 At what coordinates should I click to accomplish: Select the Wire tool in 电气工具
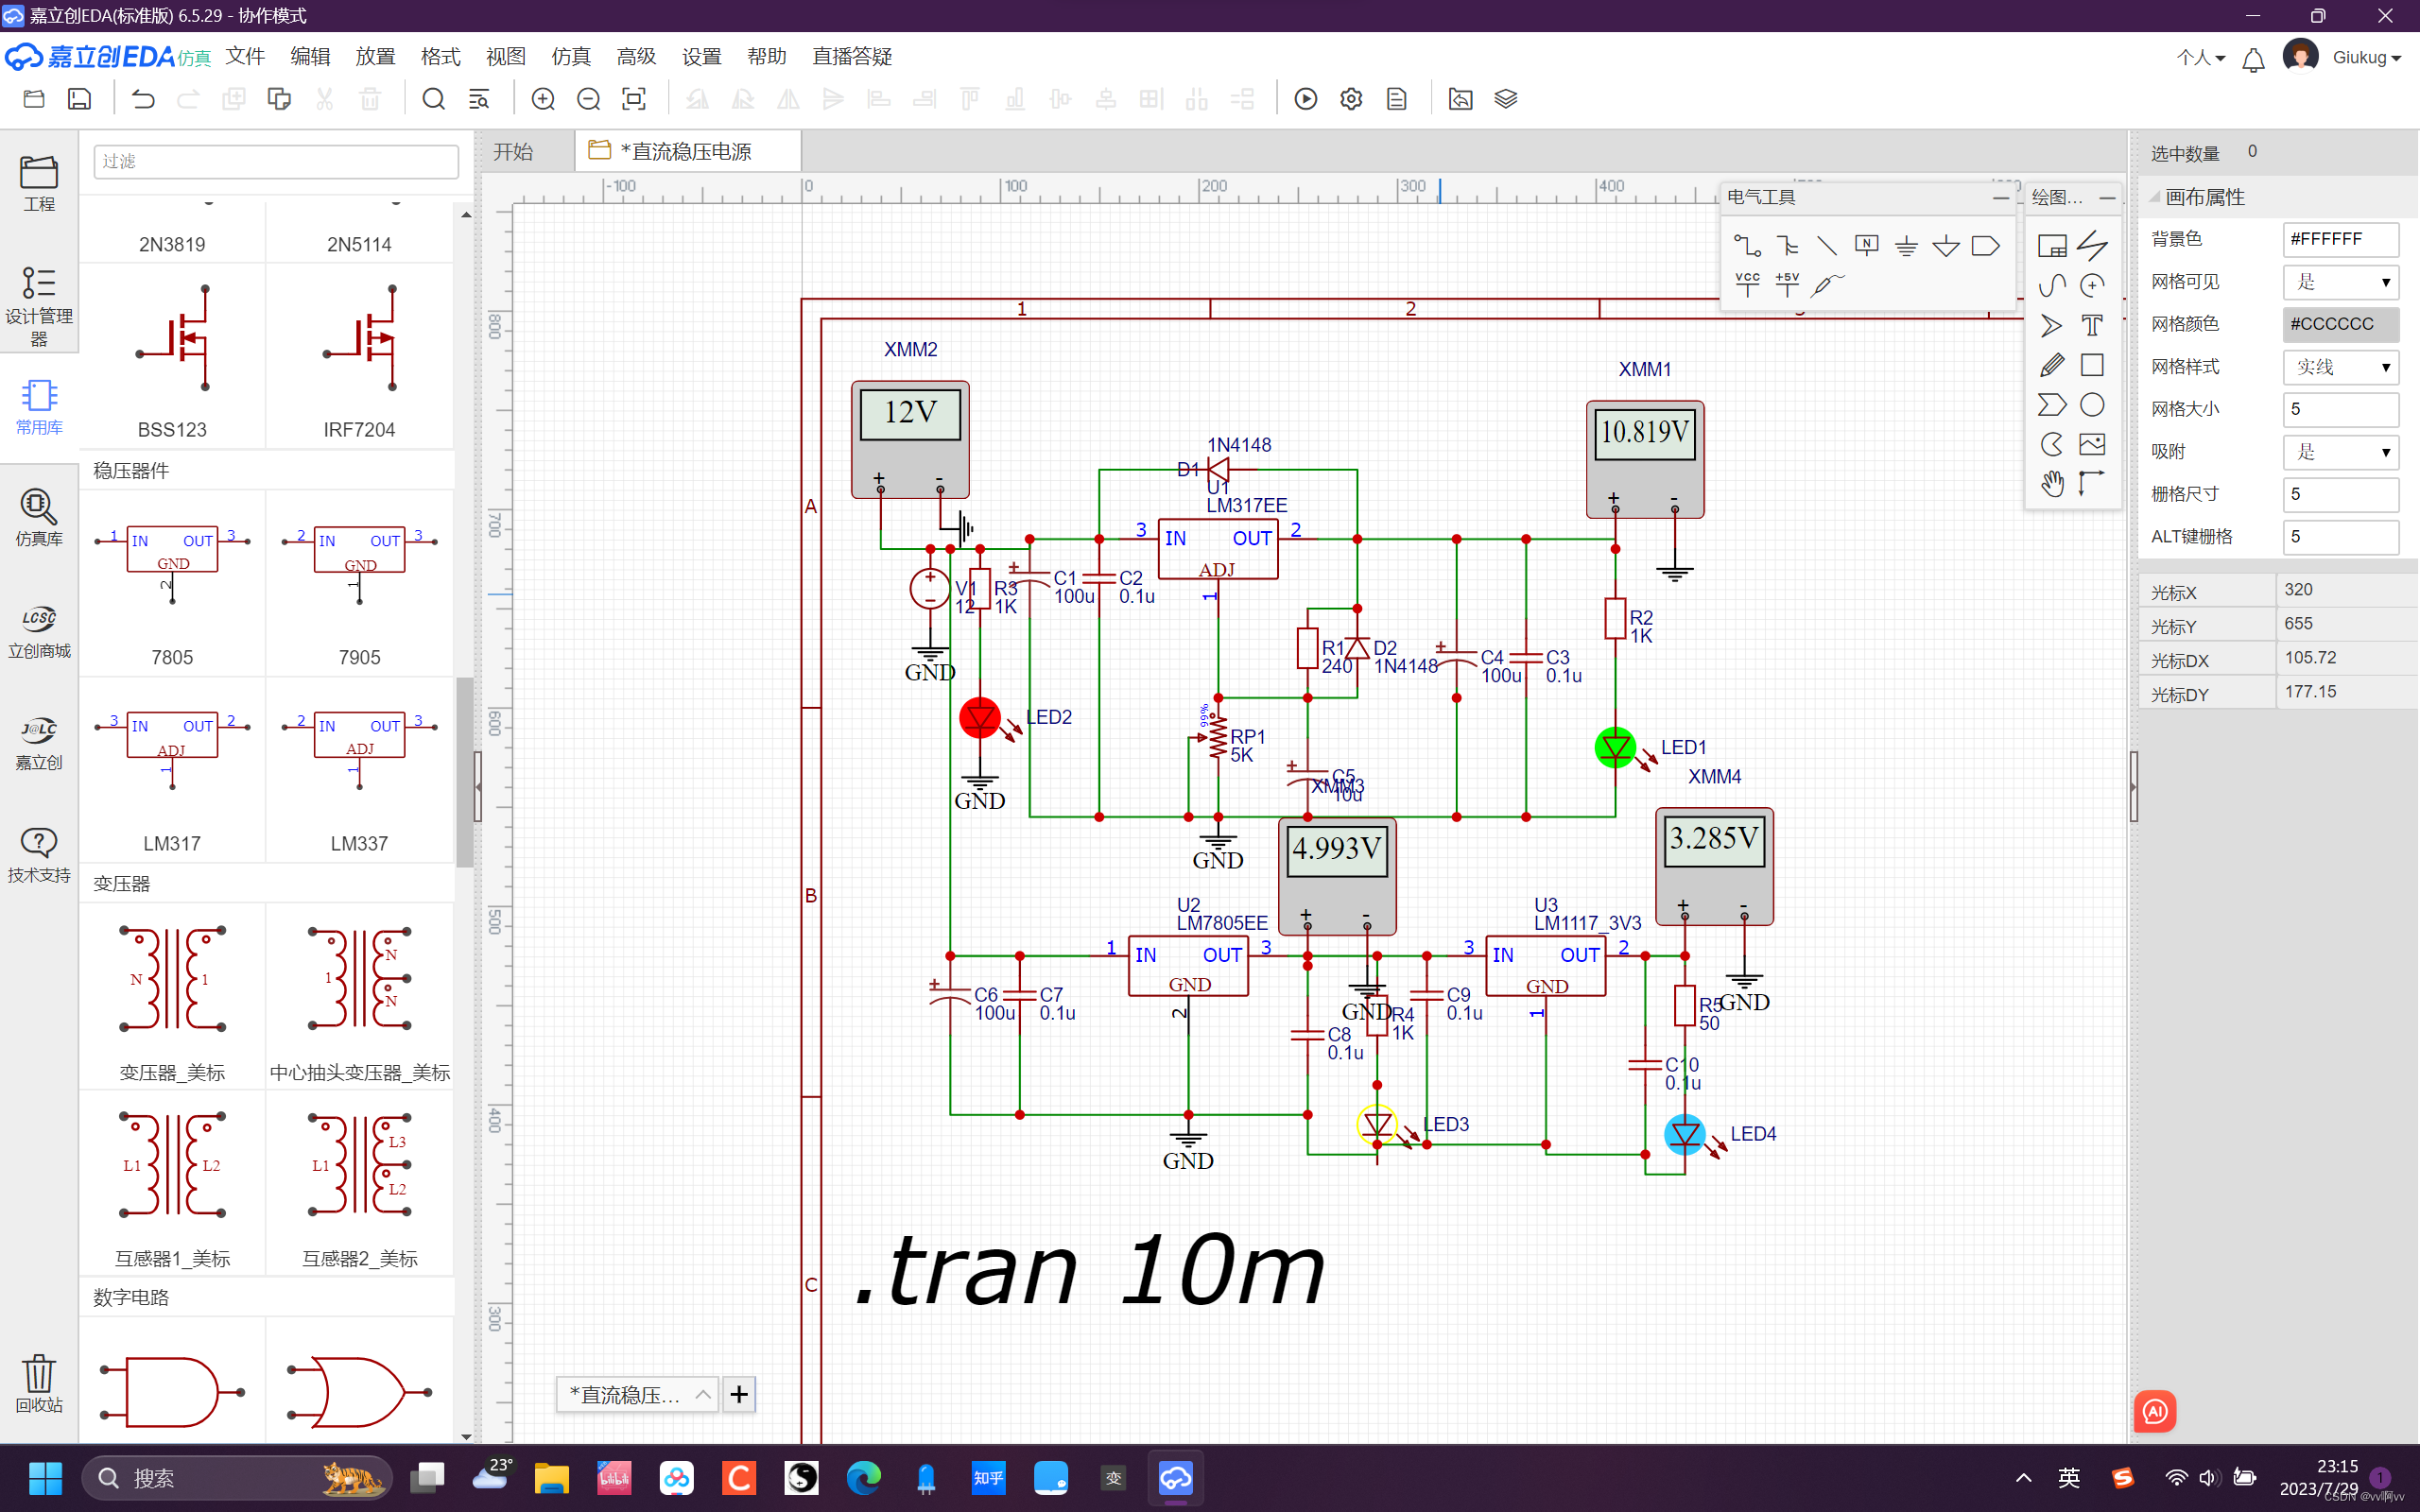click(1746, 245)
